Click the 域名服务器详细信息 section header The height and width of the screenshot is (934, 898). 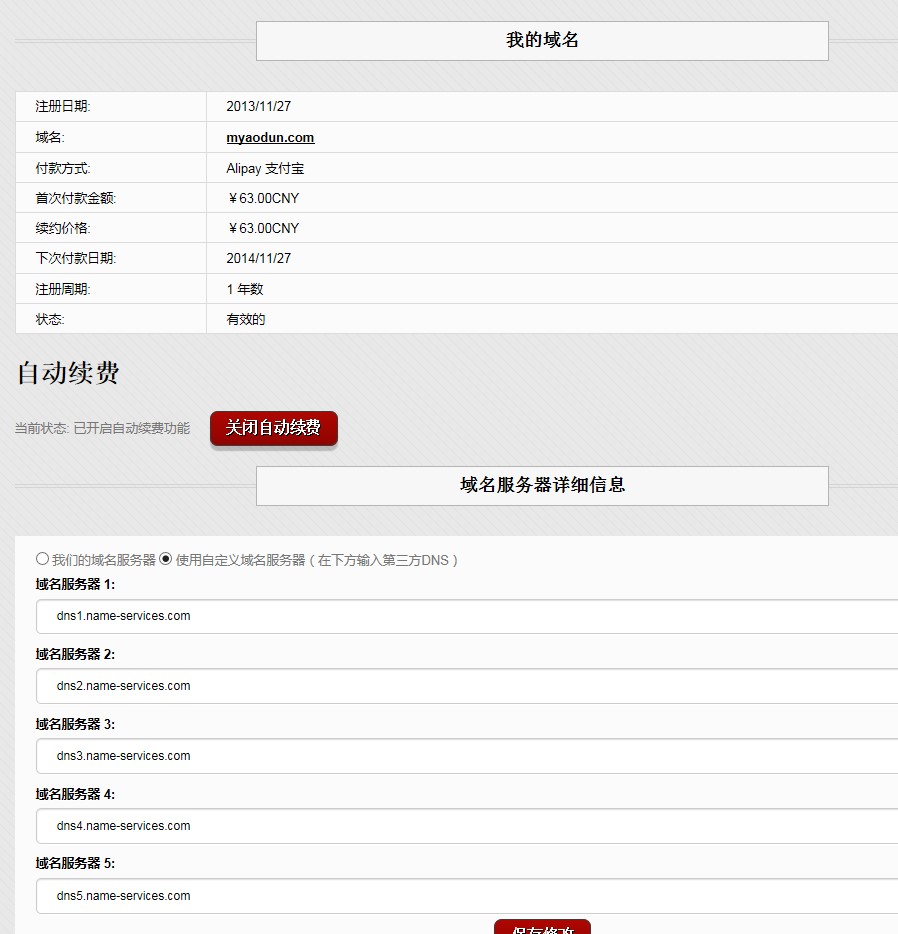coord(542,486)
